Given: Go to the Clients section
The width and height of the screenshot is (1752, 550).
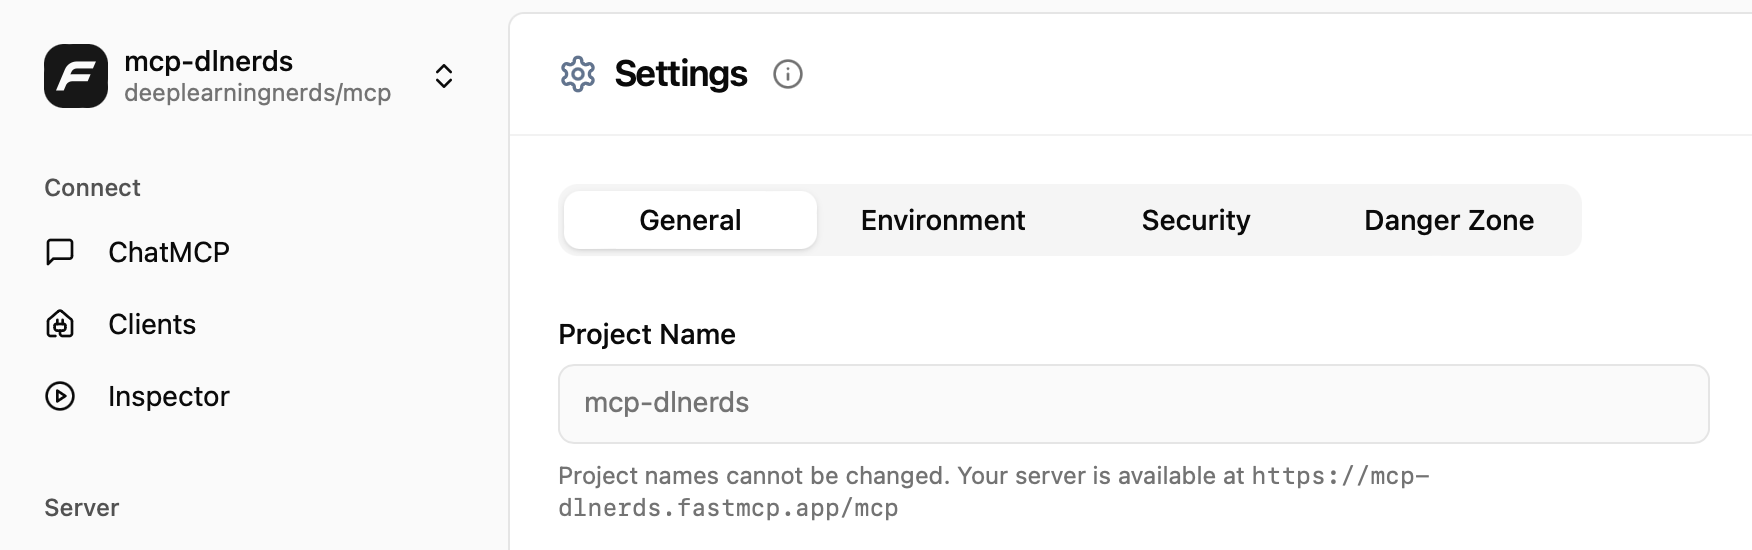Looking at the screenshot, I should coord(152,324).
